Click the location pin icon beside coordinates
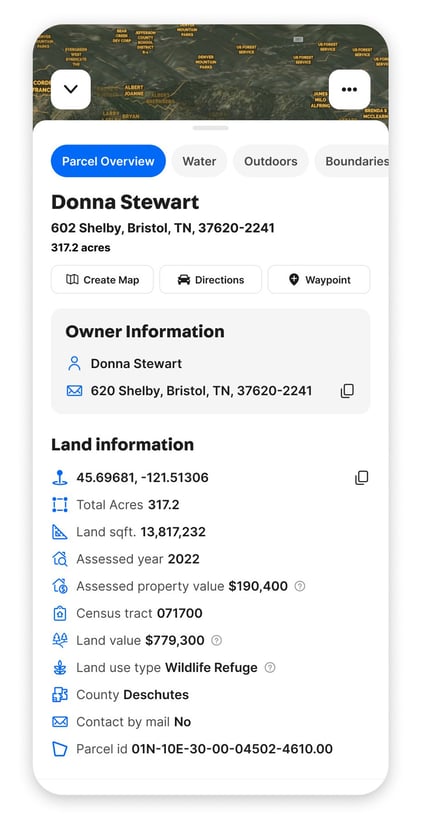 60,478
